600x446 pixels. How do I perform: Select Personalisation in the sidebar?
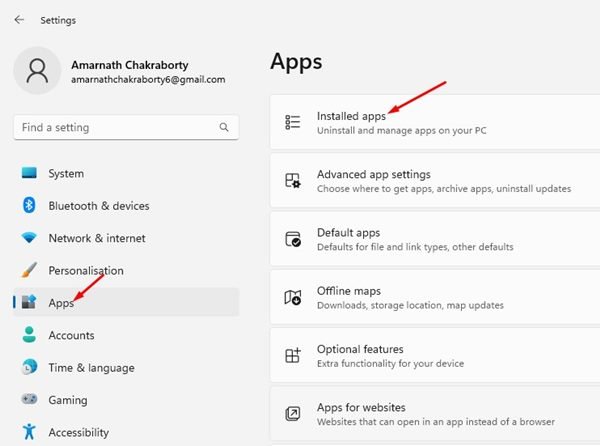126,270
